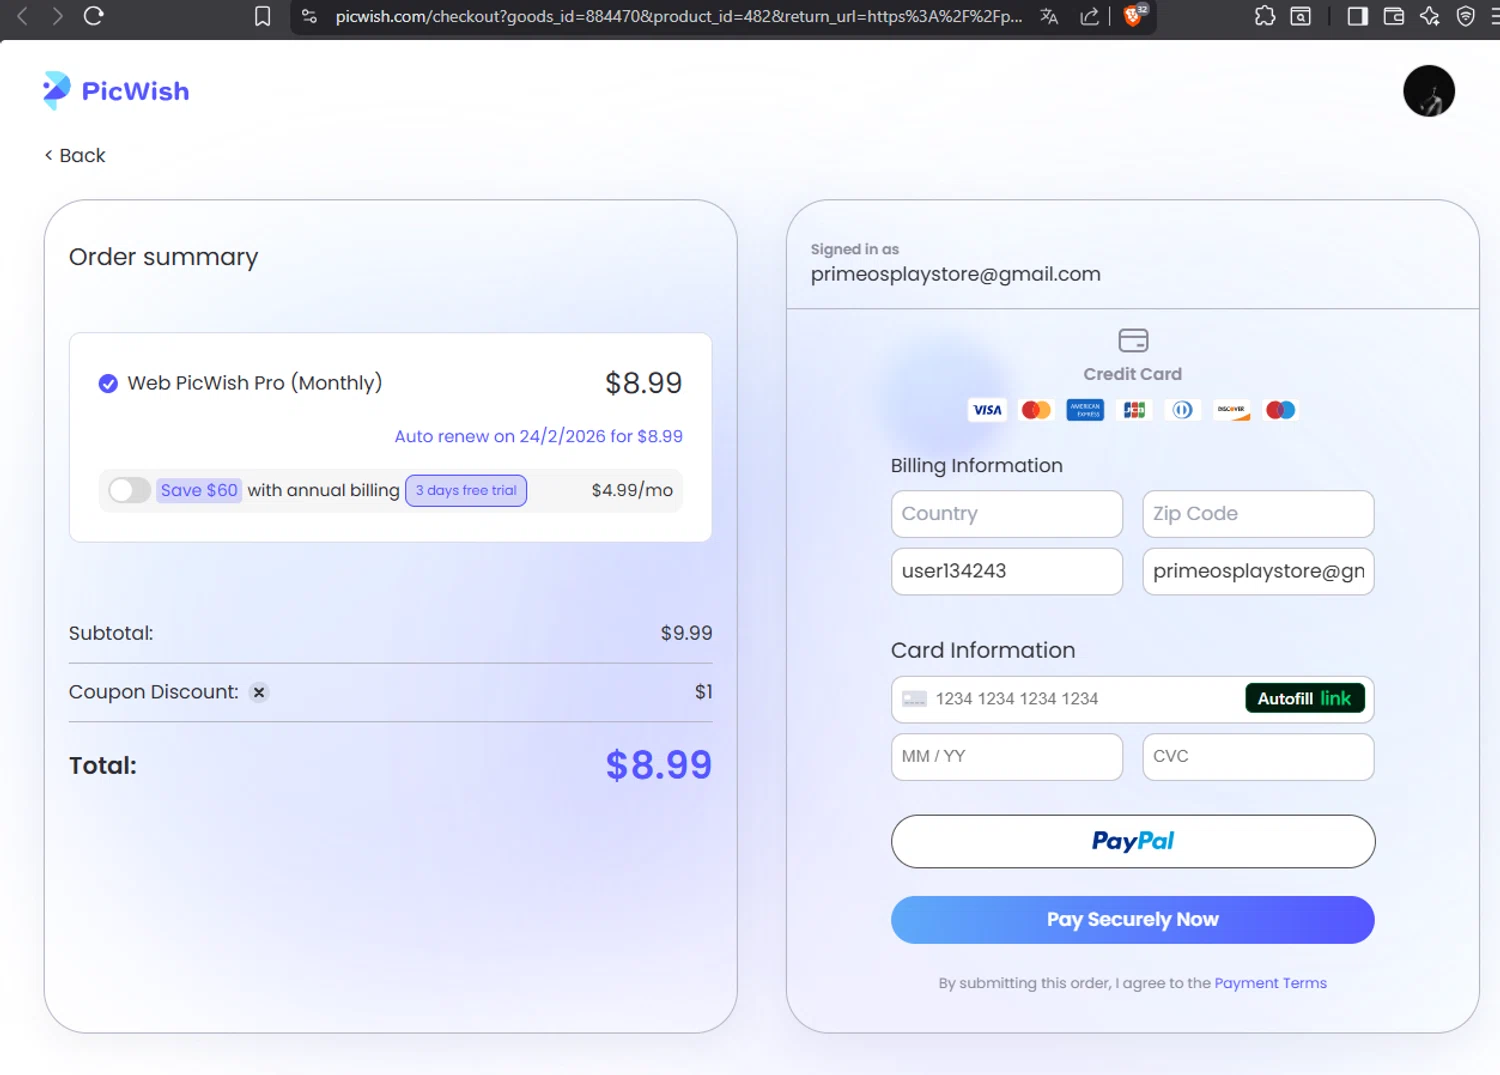Image resolution: width=1500 pixels, height=1075 pixels.
Task: Click the auto renew date text
Action: [x=538, y=436]
